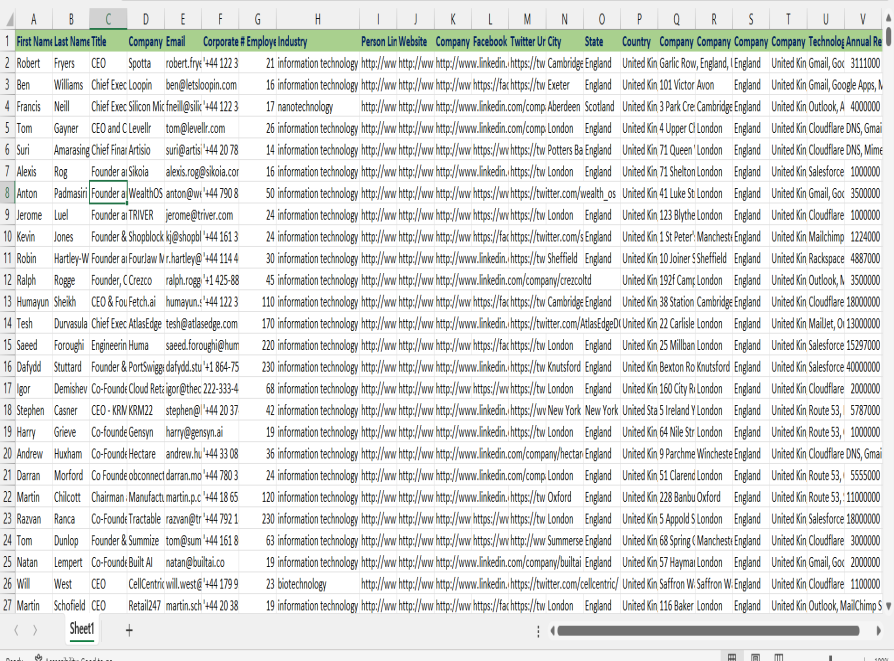This screenshot has height=661, width=894.
Task: Click the sheet tab bar resize handle
Action: tap(538, 630)
